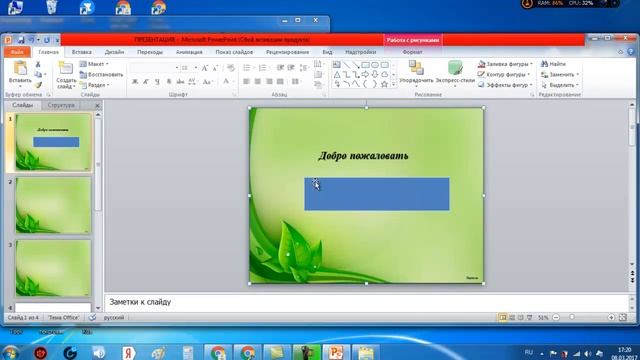Click the Paste (Вставить) clipboard icon

pos(20,68)
